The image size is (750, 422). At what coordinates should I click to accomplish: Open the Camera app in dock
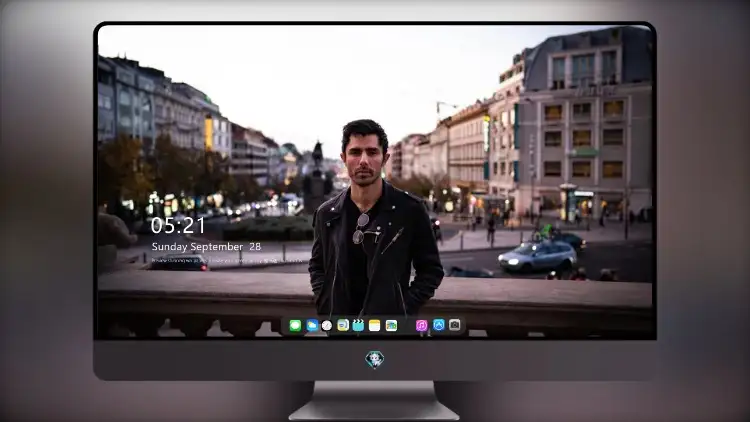[x=455, y=325]
